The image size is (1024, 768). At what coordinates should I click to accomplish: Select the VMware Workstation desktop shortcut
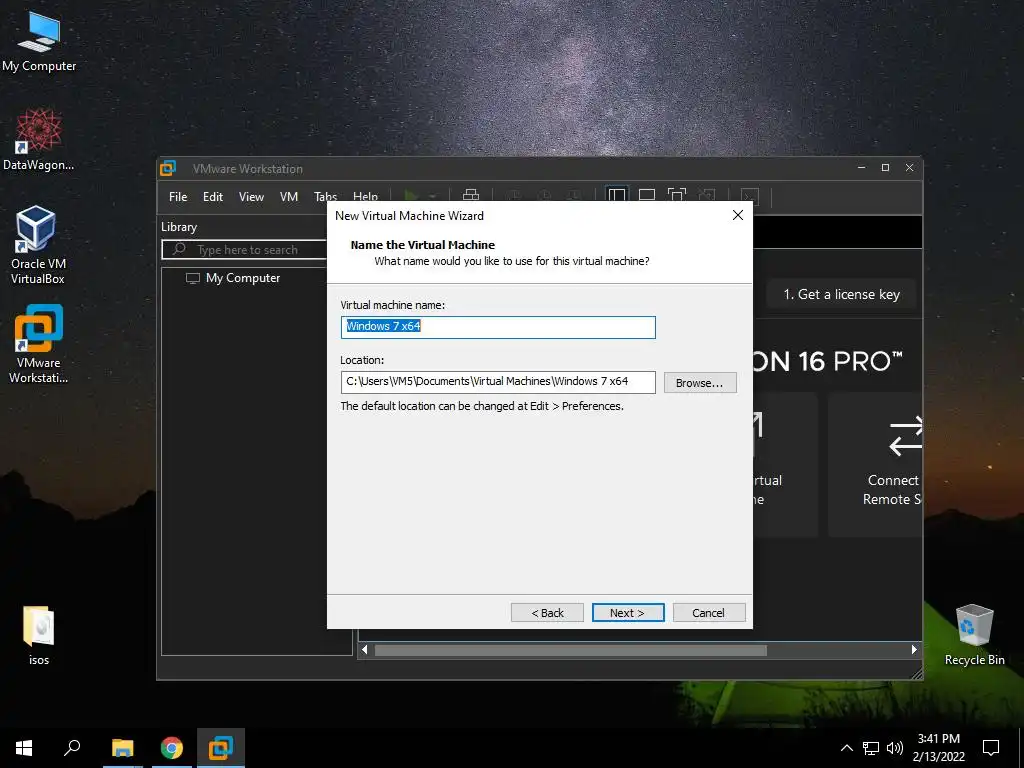[x=38, y=344]
